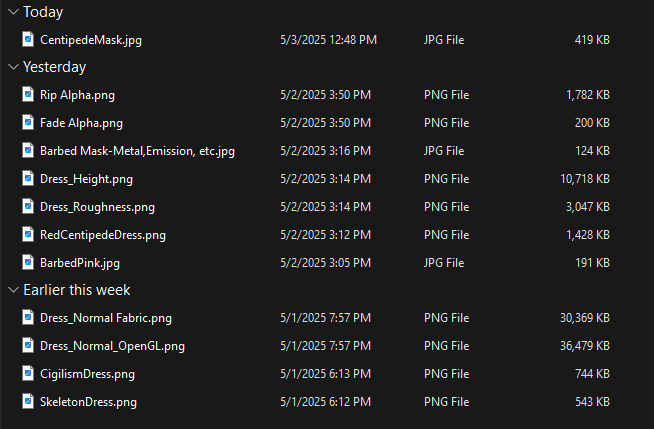654x429 pixels.
Task: Click the 5/3/2025 12:48 PM date cell
Action: pos(329,40)
